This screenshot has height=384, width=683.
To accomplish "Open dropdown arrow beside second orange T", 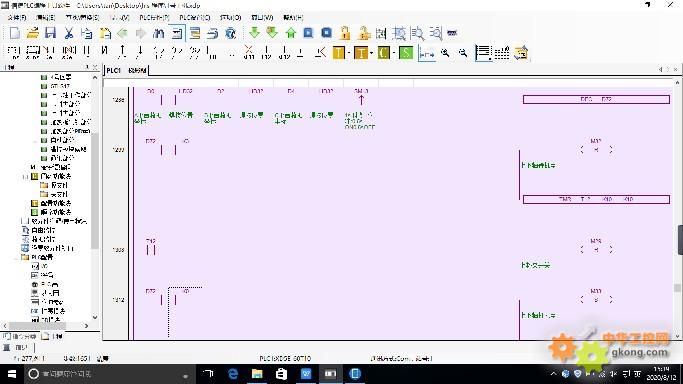I will (x=371, y=54).
